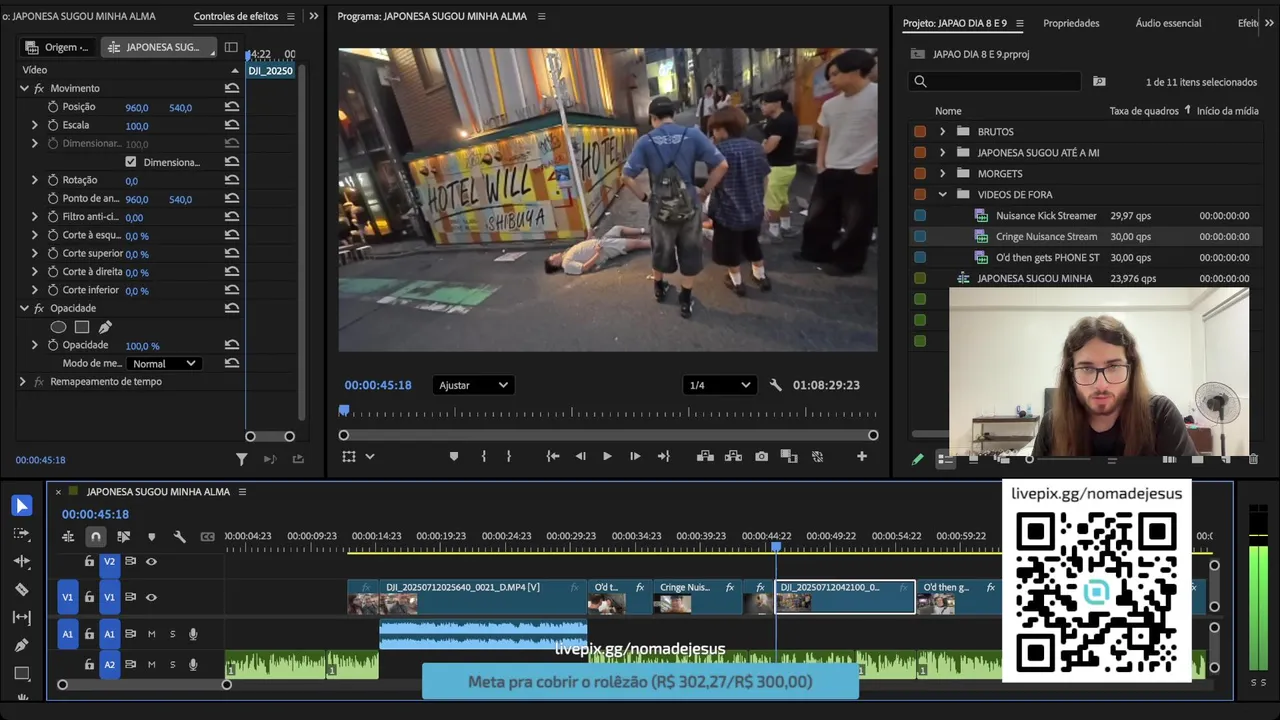The width and height of the screenshot is (1280, 720).
Task: Toggle the timeline Snap magnet button
Action: [x=96, y=537]
